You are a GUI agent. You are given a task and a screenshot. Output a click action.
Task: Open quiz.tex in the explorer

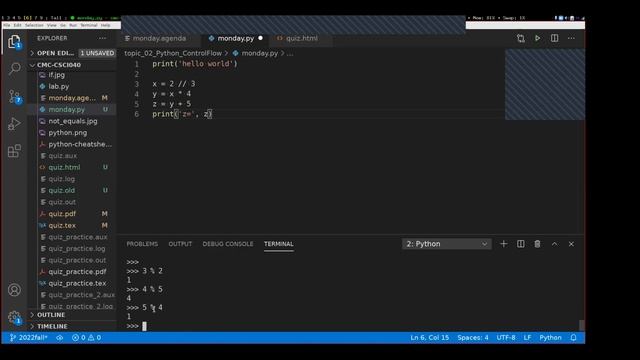point(62,225)
